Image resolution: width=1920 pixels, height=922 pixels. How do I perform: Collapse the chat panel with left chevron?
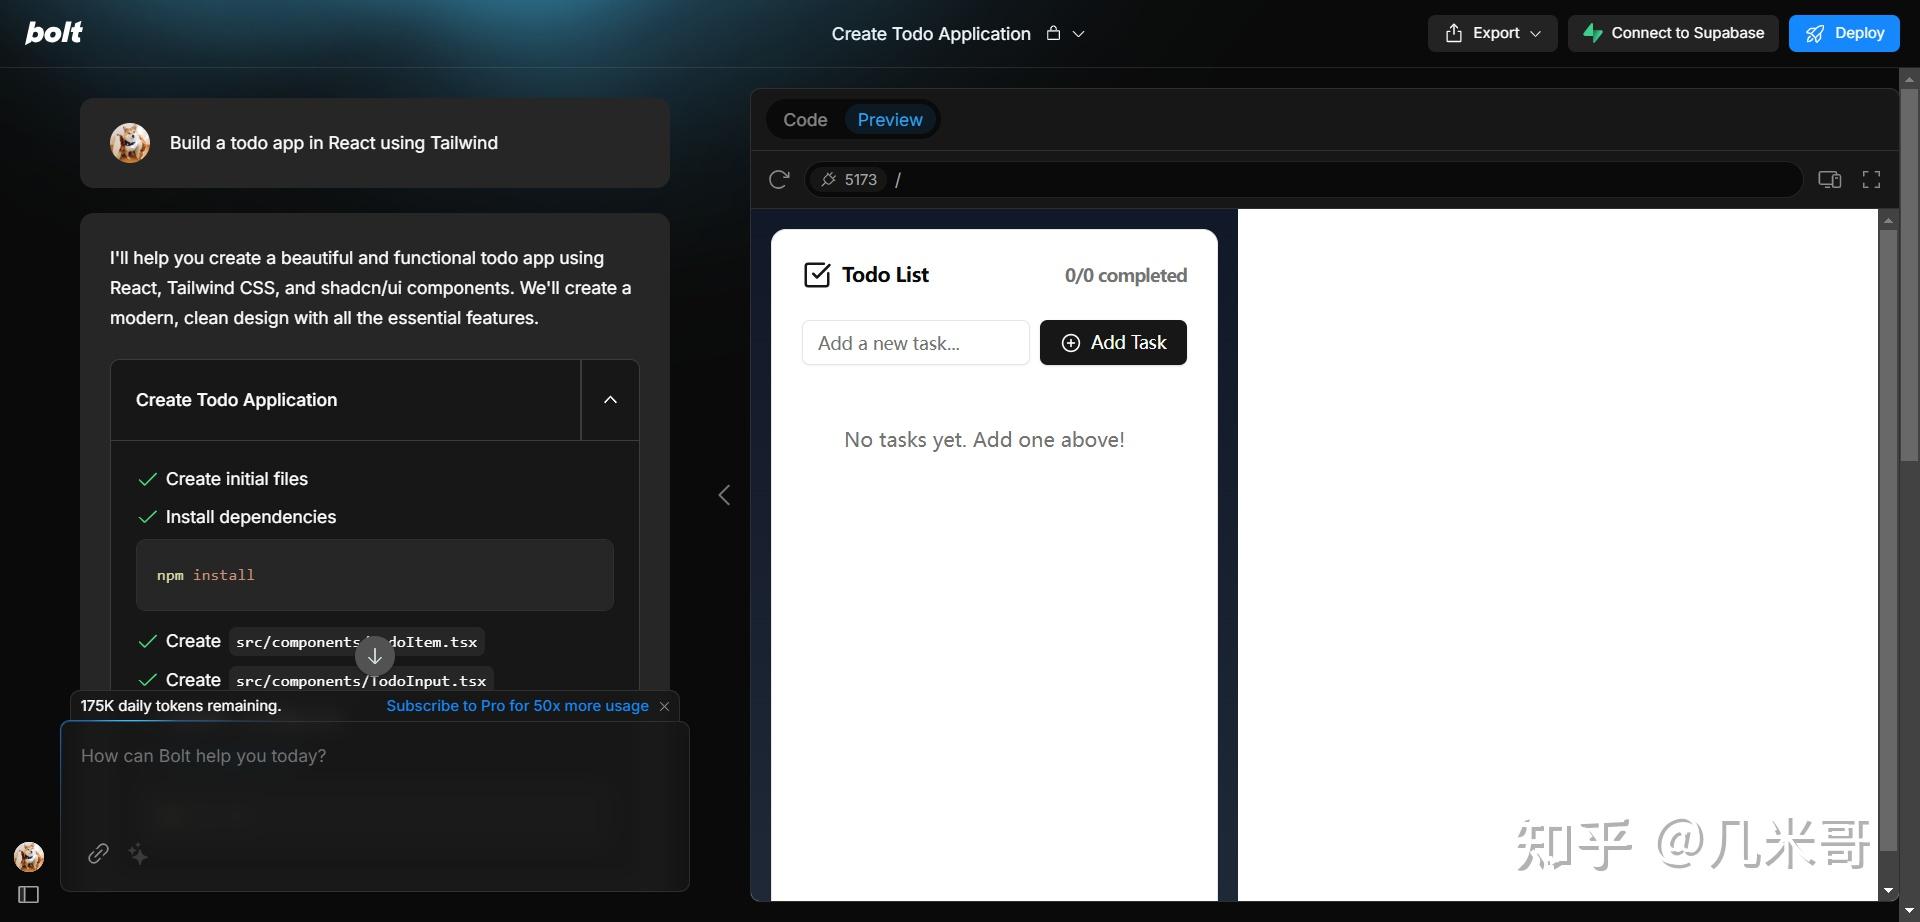click(x=724, y=495)
